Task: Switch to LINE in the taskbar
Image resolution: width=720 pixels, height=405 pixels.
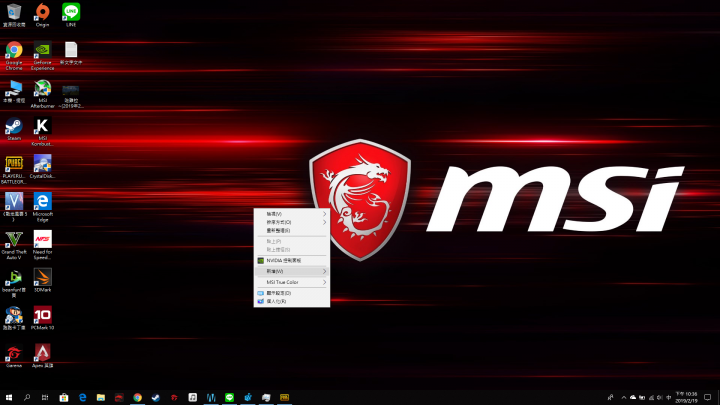Action: click(x=229, y=397)
